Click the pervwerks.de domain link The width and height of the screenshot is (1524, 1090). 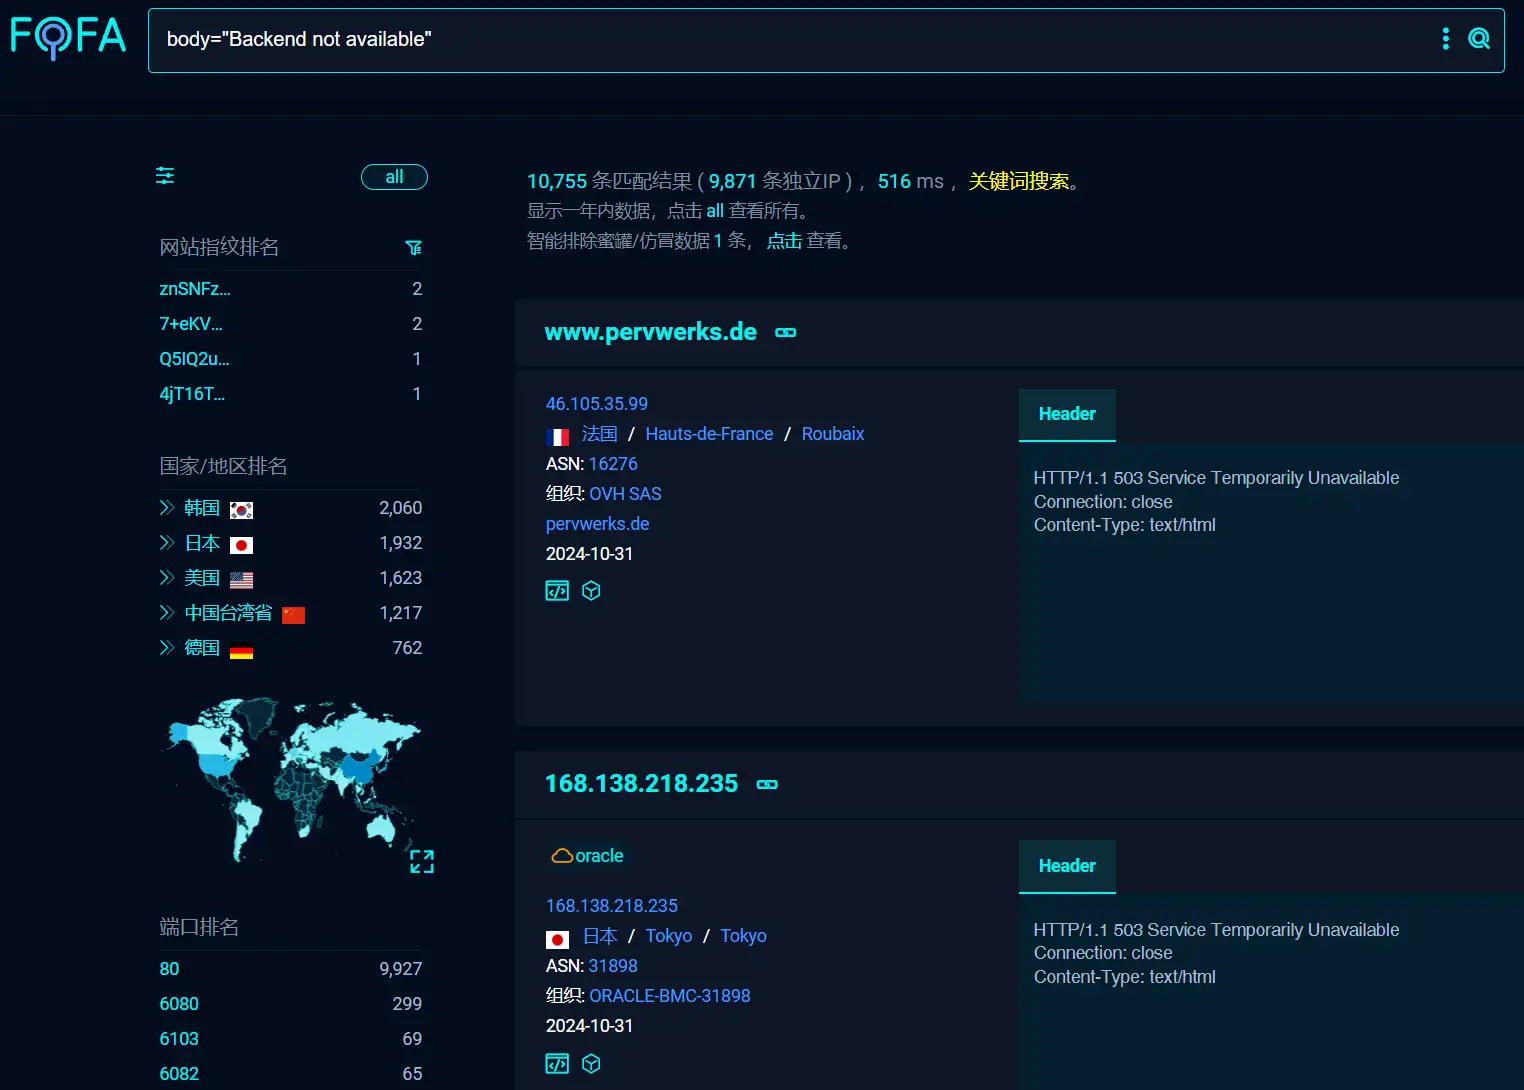click(x=597, y=524)
